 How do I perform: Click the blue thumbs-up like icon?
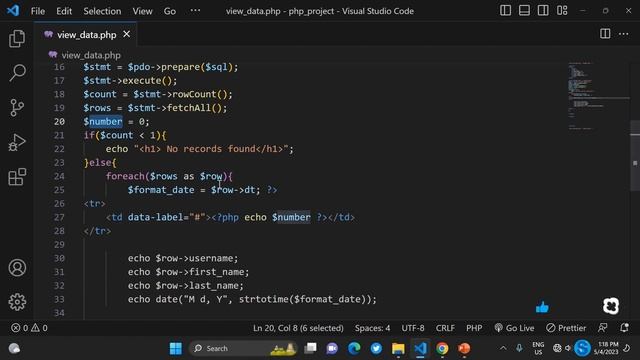[542, 307]
